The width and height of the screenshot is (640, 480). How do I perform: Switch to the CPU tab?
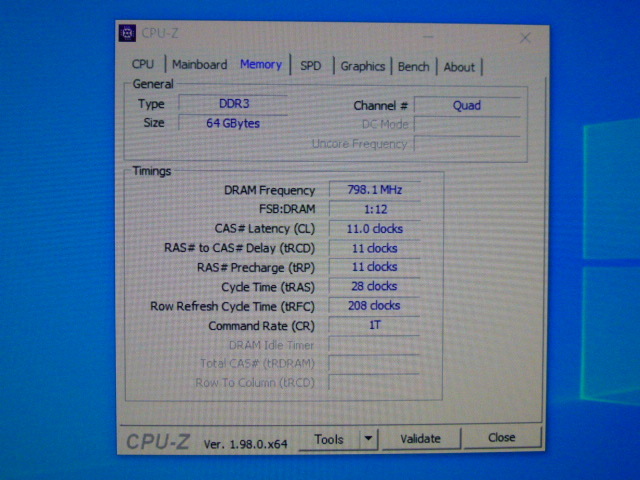pos(143,64)
